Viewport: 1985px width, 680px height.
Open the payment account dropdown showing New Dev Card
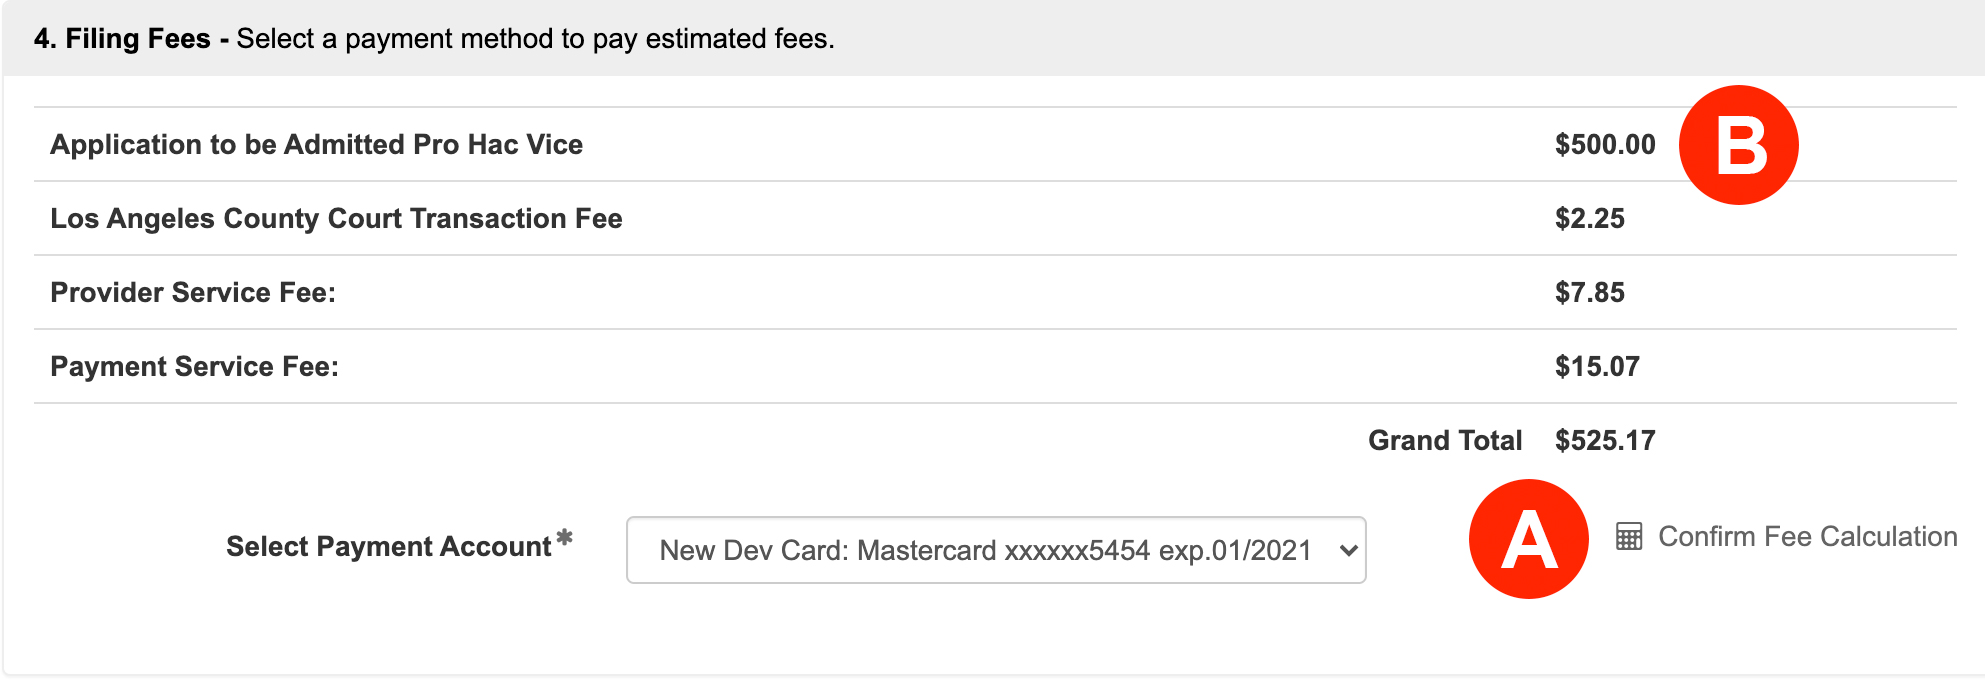[x=985, y=550]
